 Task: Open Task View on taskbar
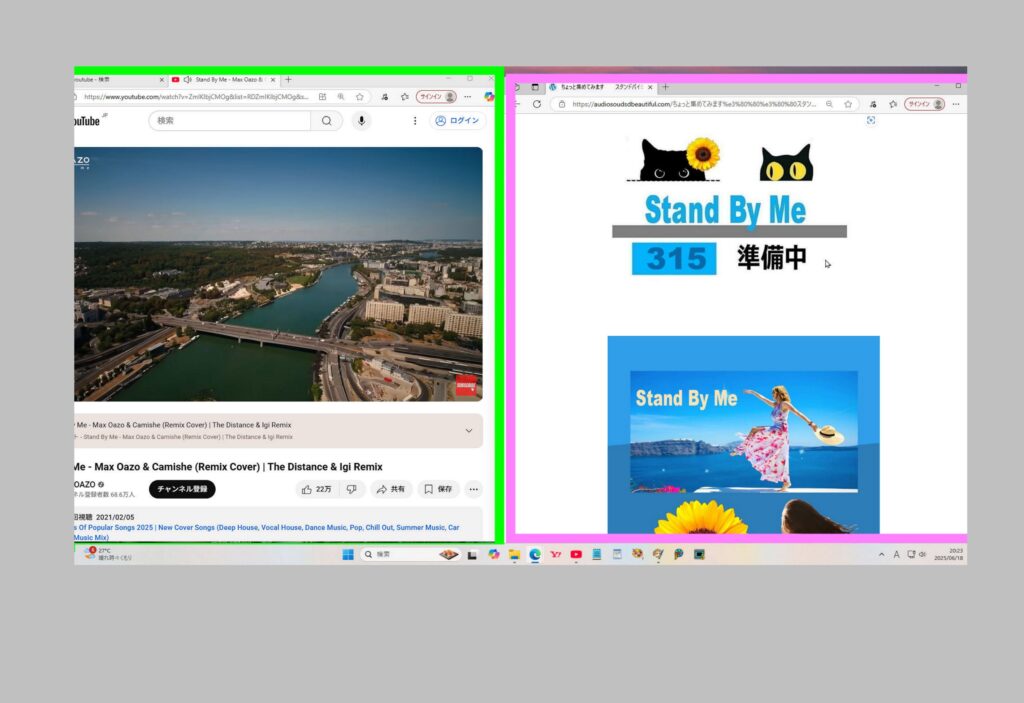coord(472,555)
